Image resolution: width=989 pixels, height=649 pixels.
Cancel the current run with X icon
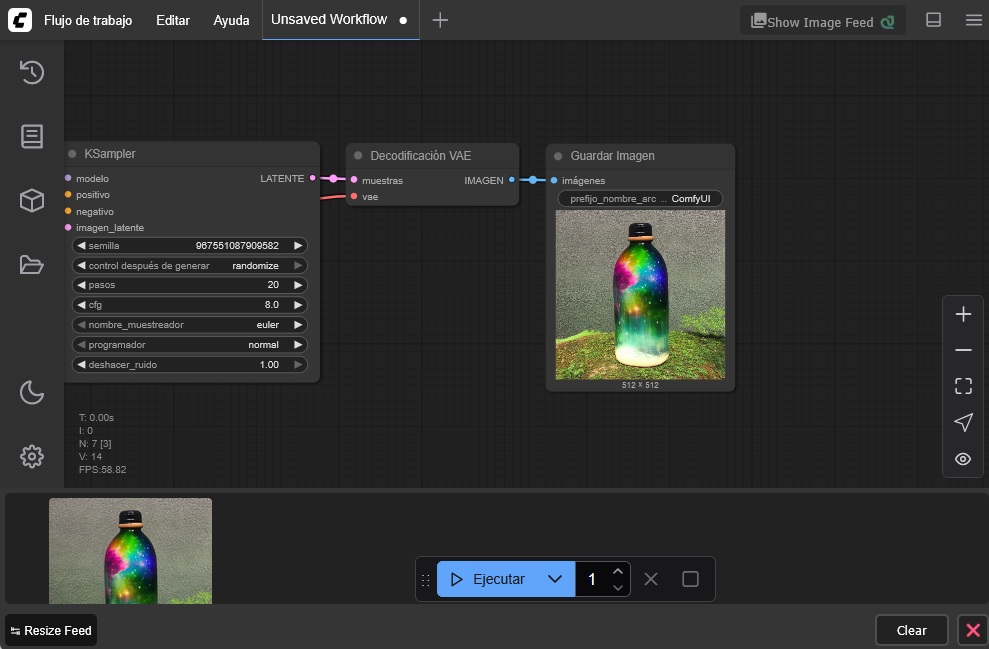651,579
